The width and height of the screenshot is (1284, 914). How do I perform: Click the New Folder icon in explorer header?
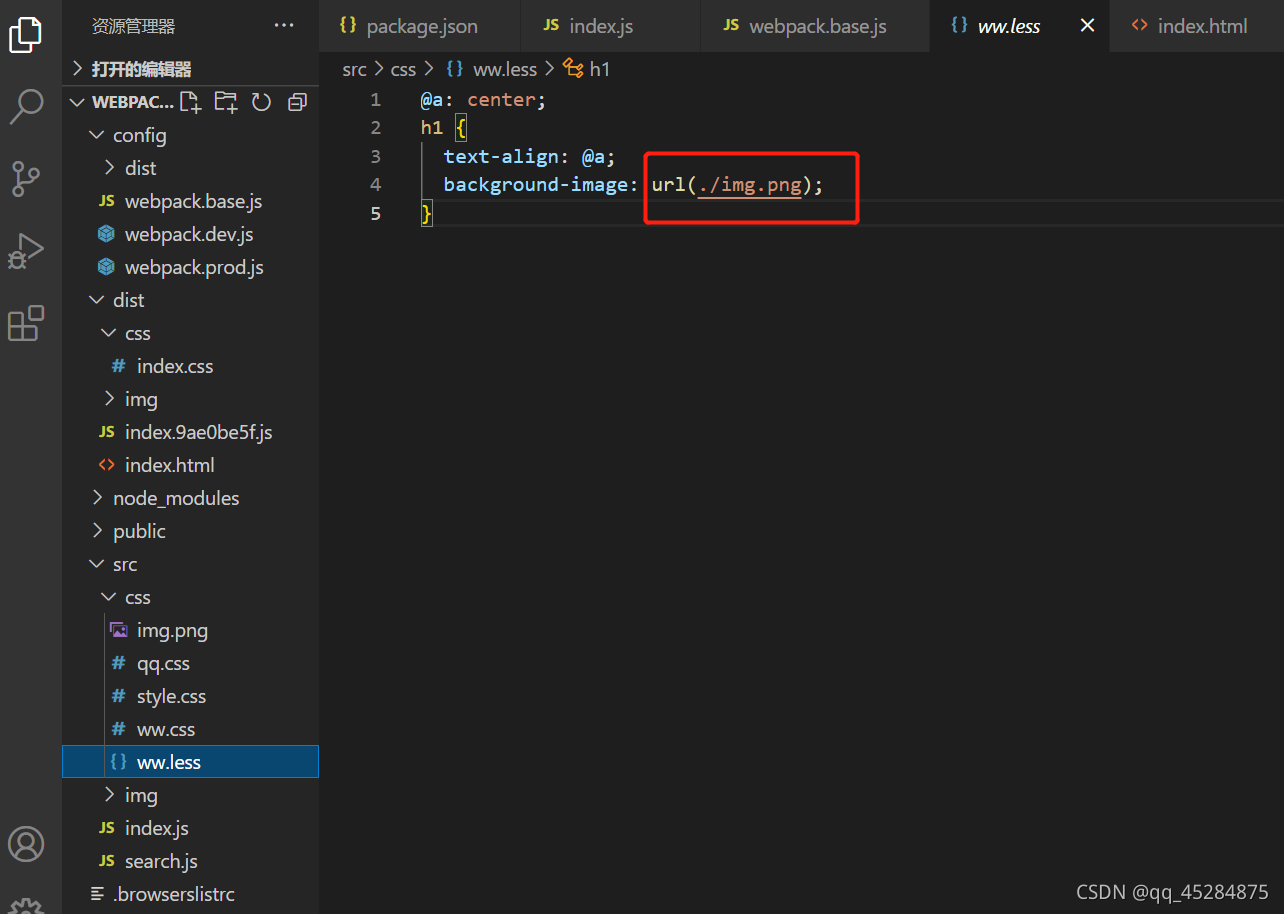tap(226, 102)
